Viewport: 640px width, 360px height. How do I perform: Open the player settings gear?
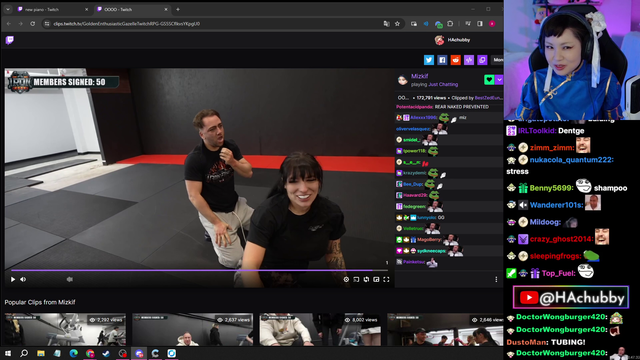[x=346, y=279]
